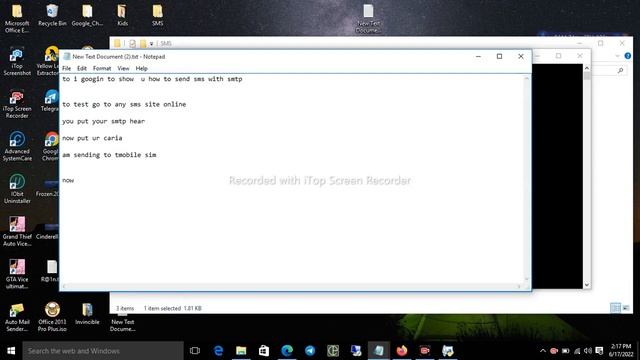Open the volume control tray icon

(588, 351)
